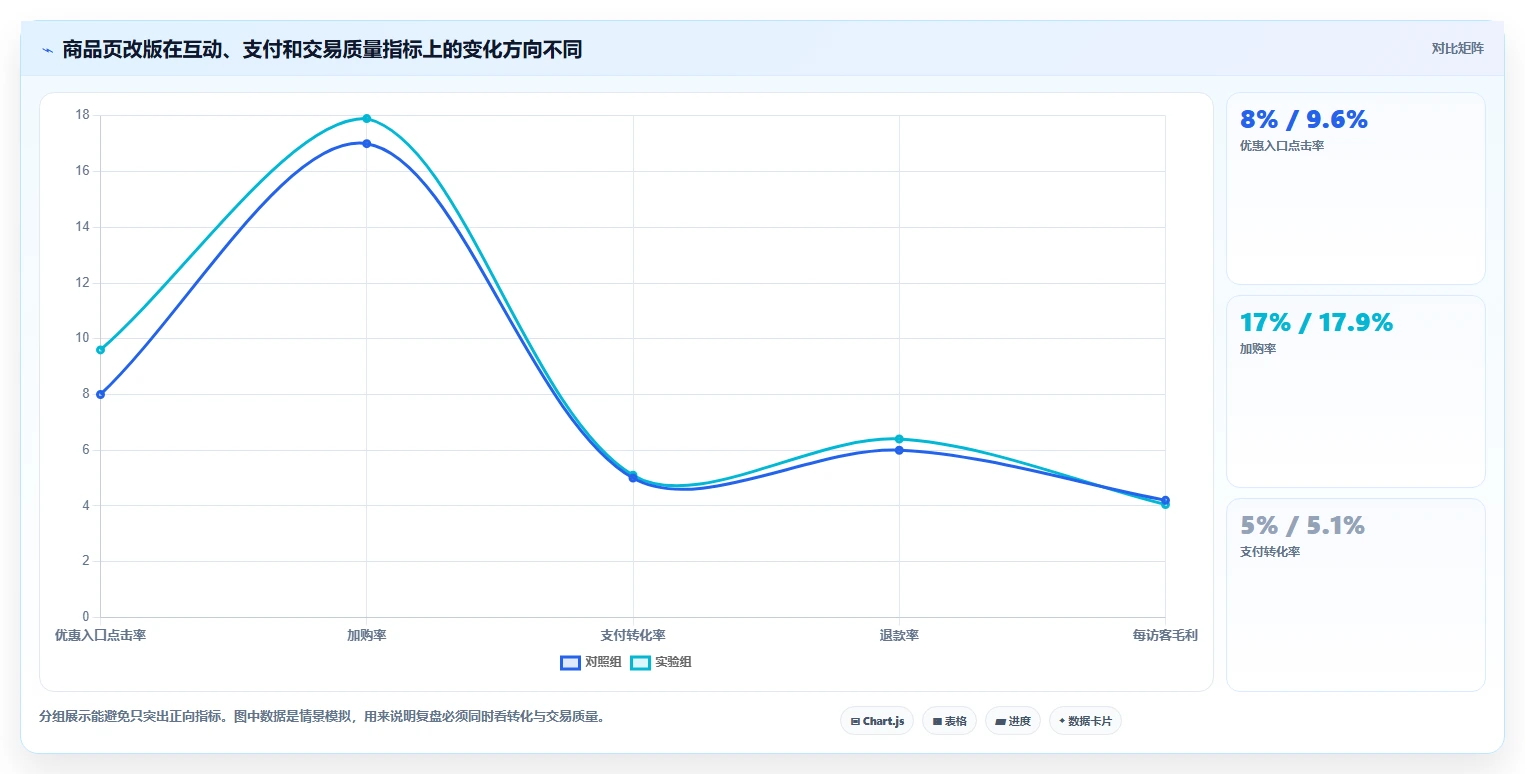The height and width of the screenshot is (774, 1525).
Task: Toggle the 对照组 legend item
Action: point(591,662)
